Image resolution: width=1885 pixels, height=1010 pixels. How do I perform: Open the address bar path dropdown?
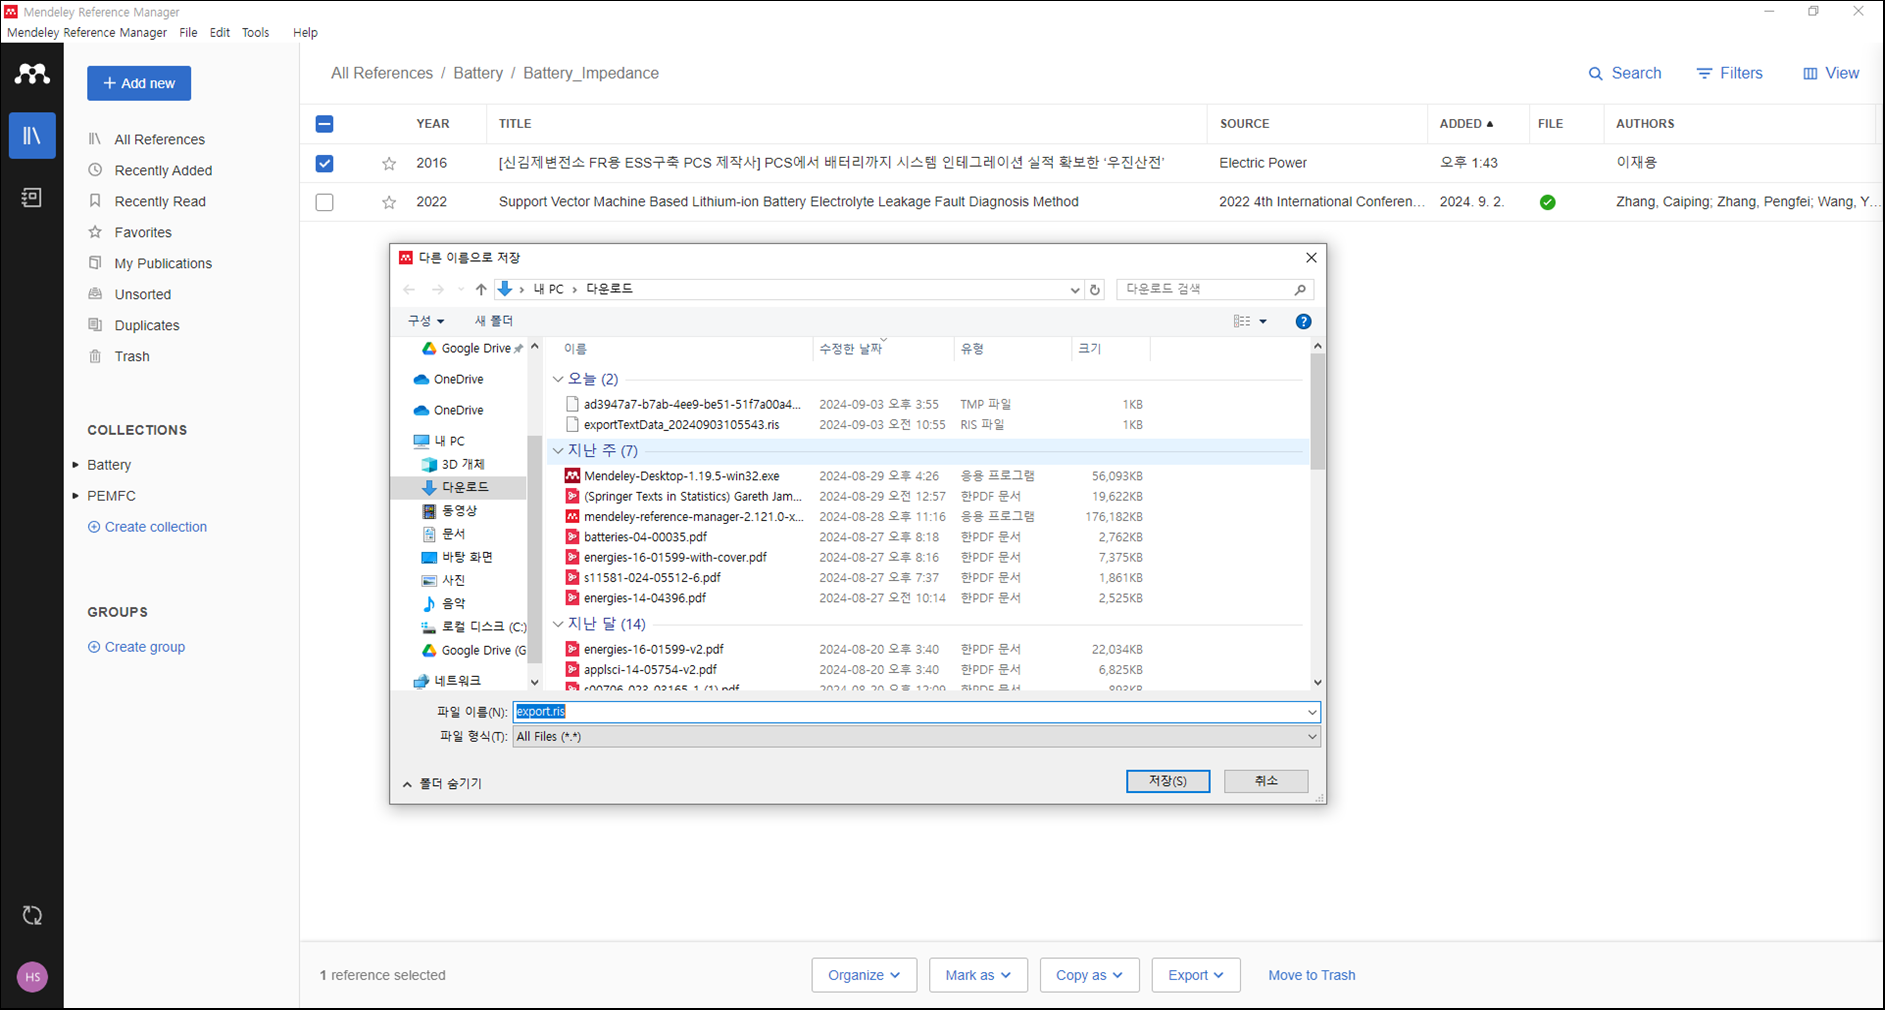pyautogui.click(x=1075, y=290)
